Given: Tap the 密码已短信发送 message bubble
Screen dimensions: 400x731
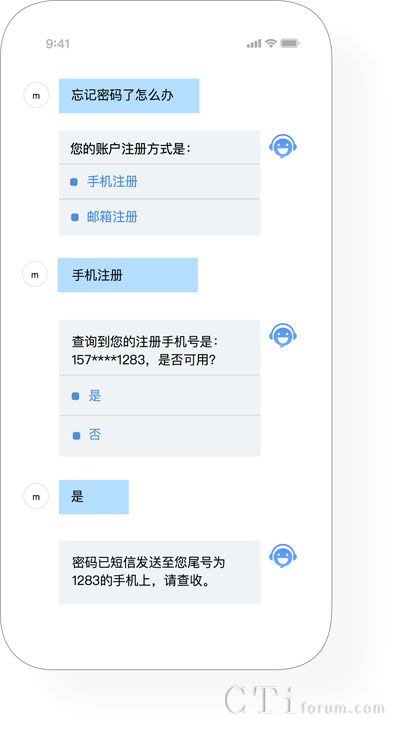Looking at the screenshot, I should pos(159,572).
